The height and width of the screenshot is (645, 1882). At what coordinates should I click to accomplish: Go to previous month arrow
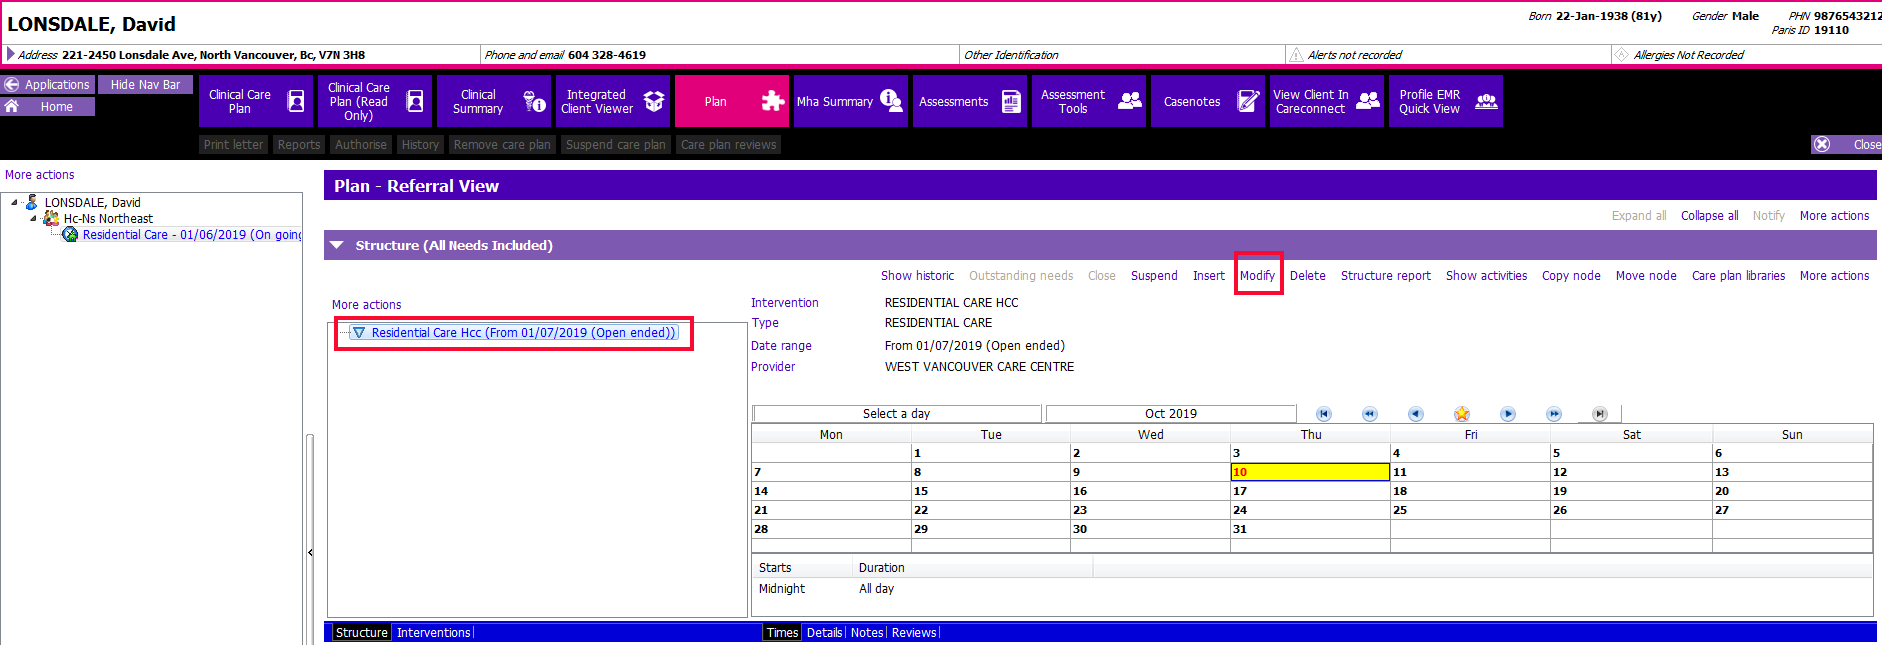coord(1416,414)
